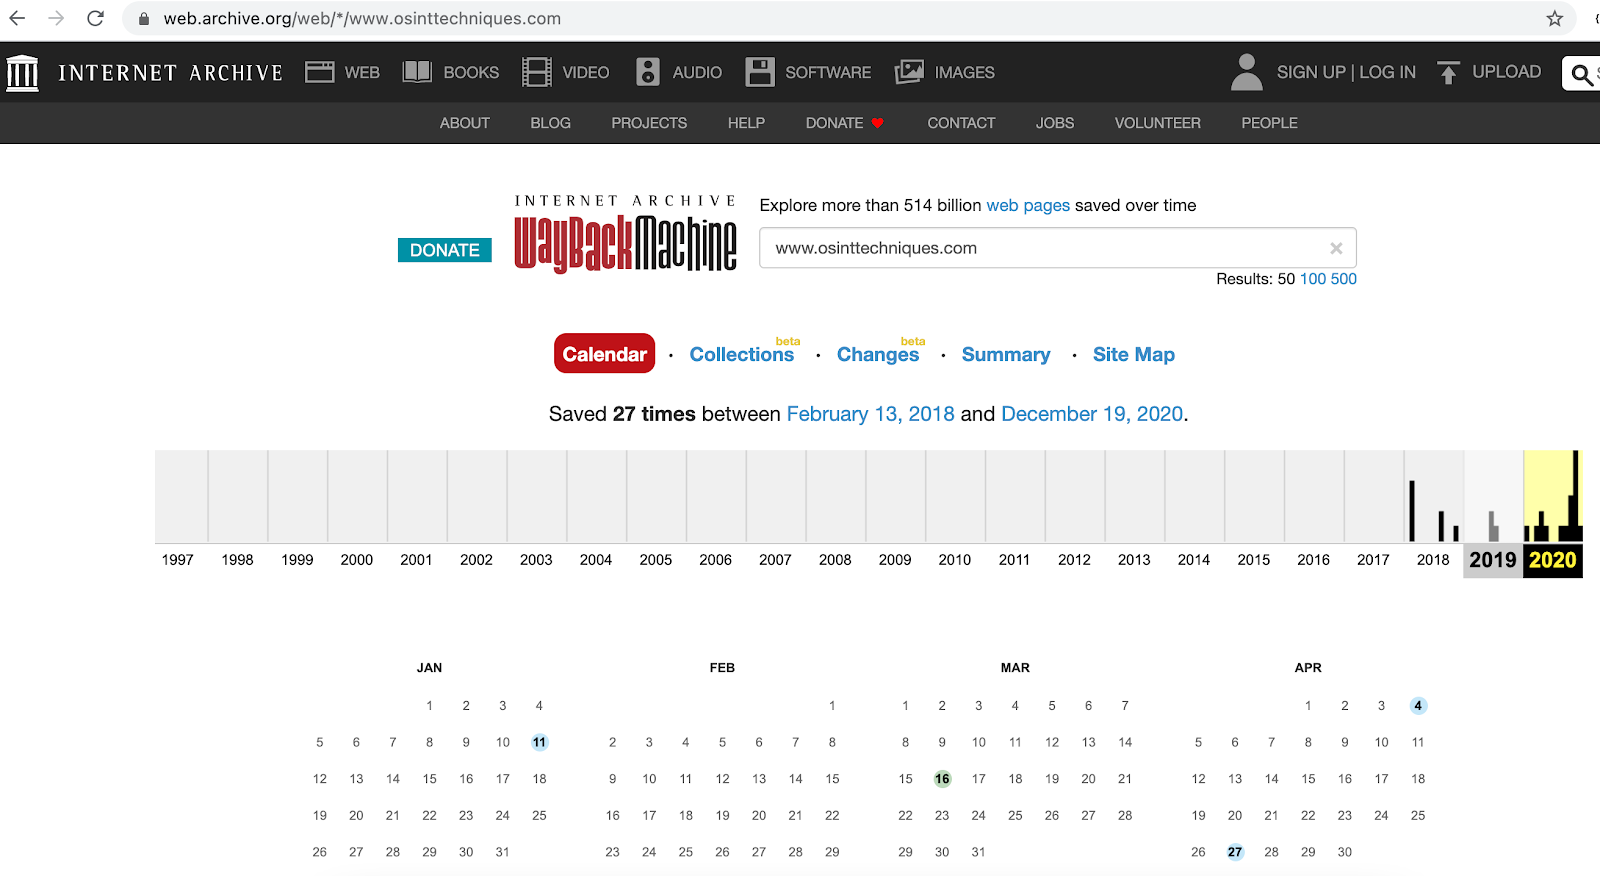This screenshot has height=876, width=1600.
Task: Bookmark page with star icon
Action: (1554, 18)
